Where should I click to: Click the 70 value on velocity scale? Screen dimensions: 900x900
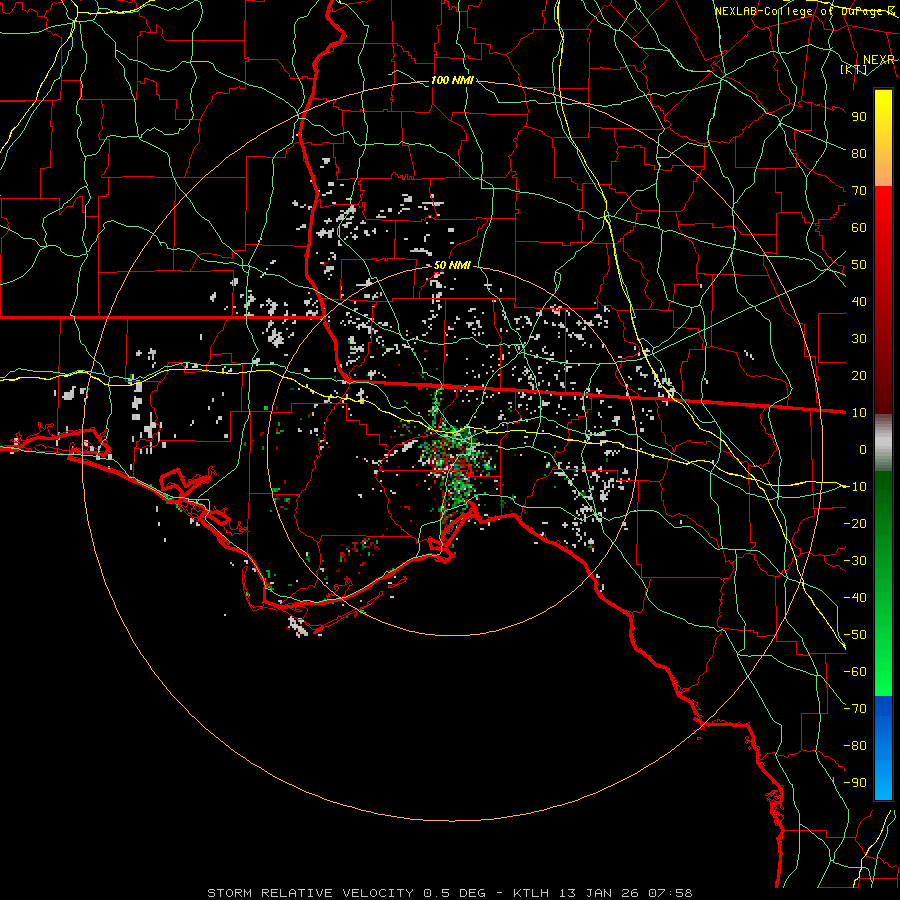pos(859,191)
